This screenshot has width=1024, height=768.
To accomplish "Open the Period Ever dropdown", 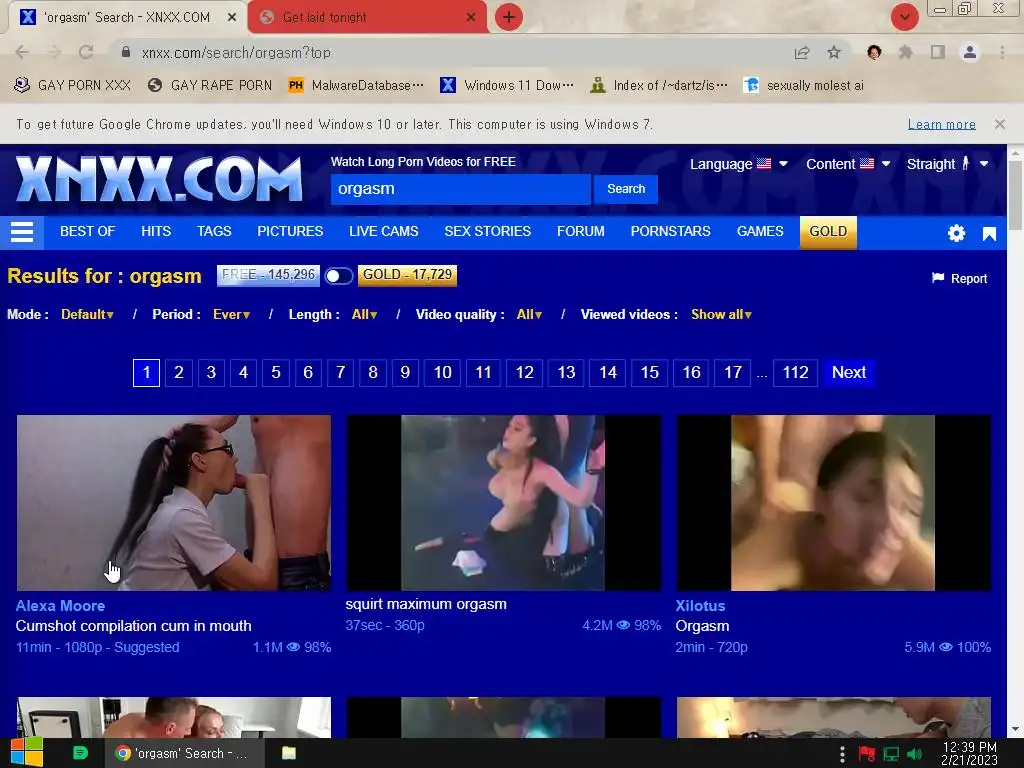I will [x=232, y=314].
